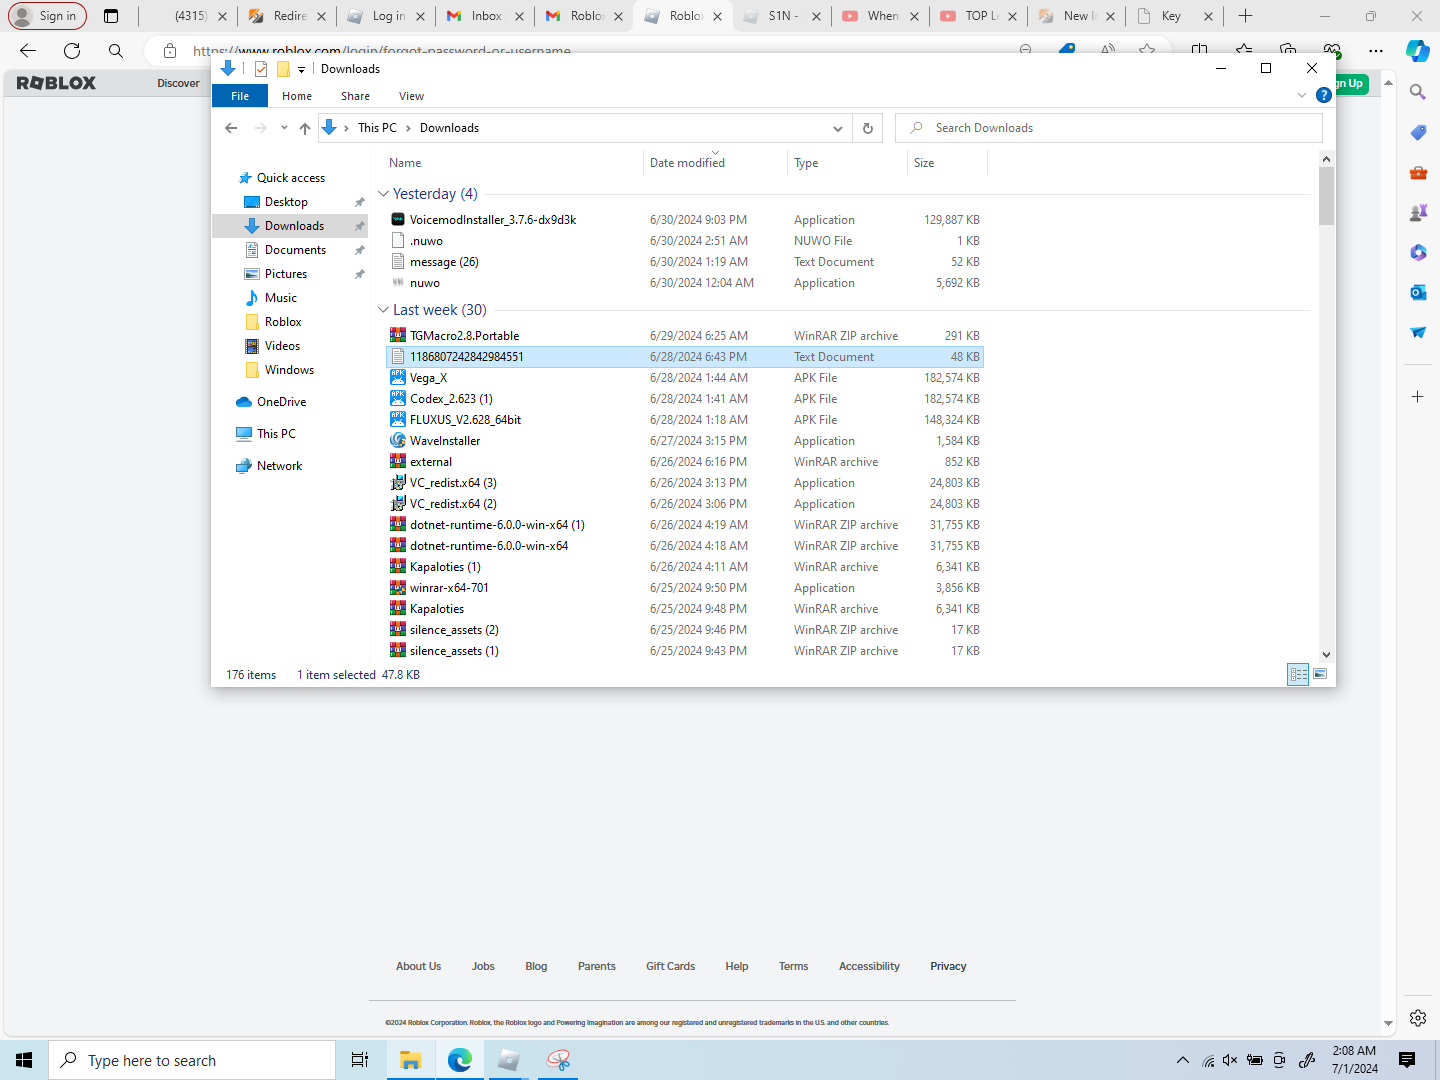Refresh the Edge browser page
Screen dimensions: 1440x1080
[x=72, y=51]
